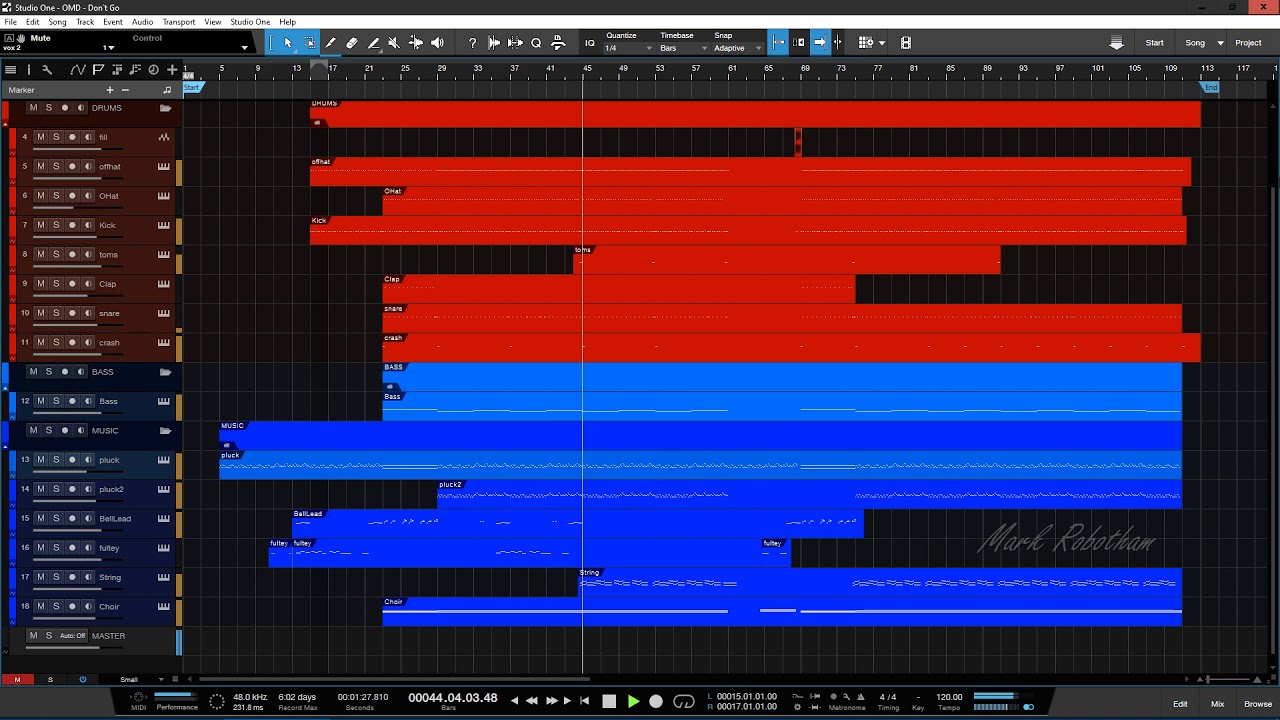Open the Song page dropdown arrow
This screenshot has width=1280, height=720.
click(1220, 43)
